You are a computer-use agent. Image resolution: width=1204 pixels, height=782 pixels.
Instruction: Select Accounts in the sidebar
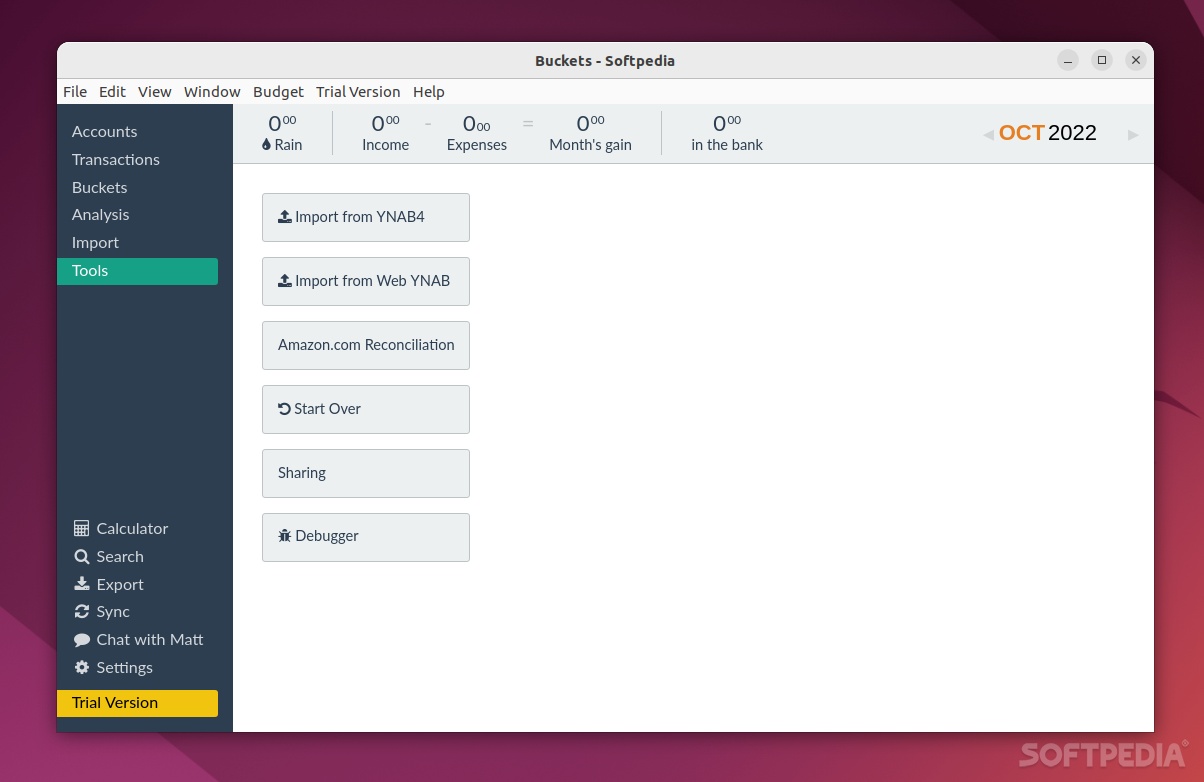pos(104,131)
